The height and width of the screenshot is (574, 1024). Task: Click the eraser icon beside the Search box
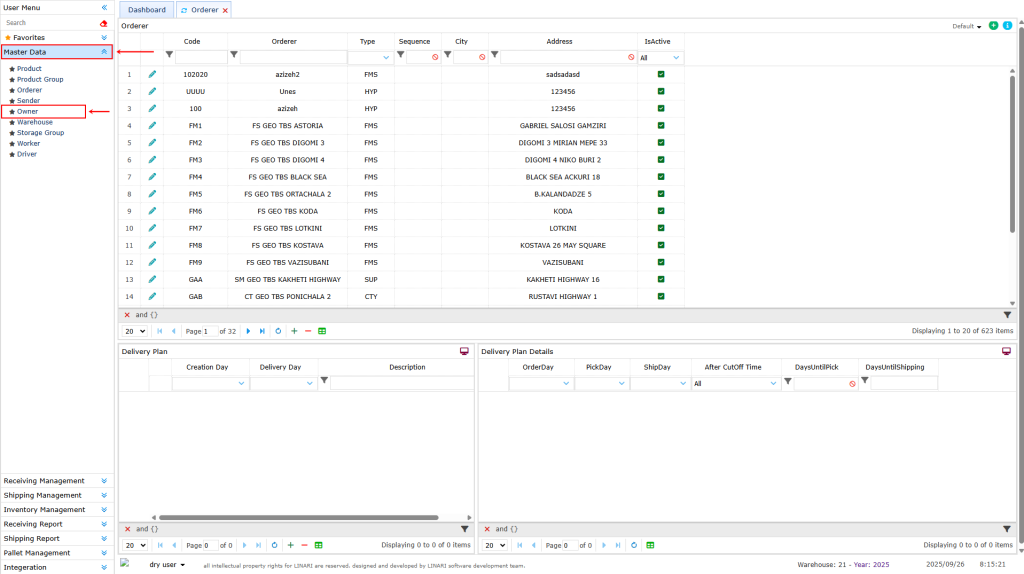pos(104,22)
